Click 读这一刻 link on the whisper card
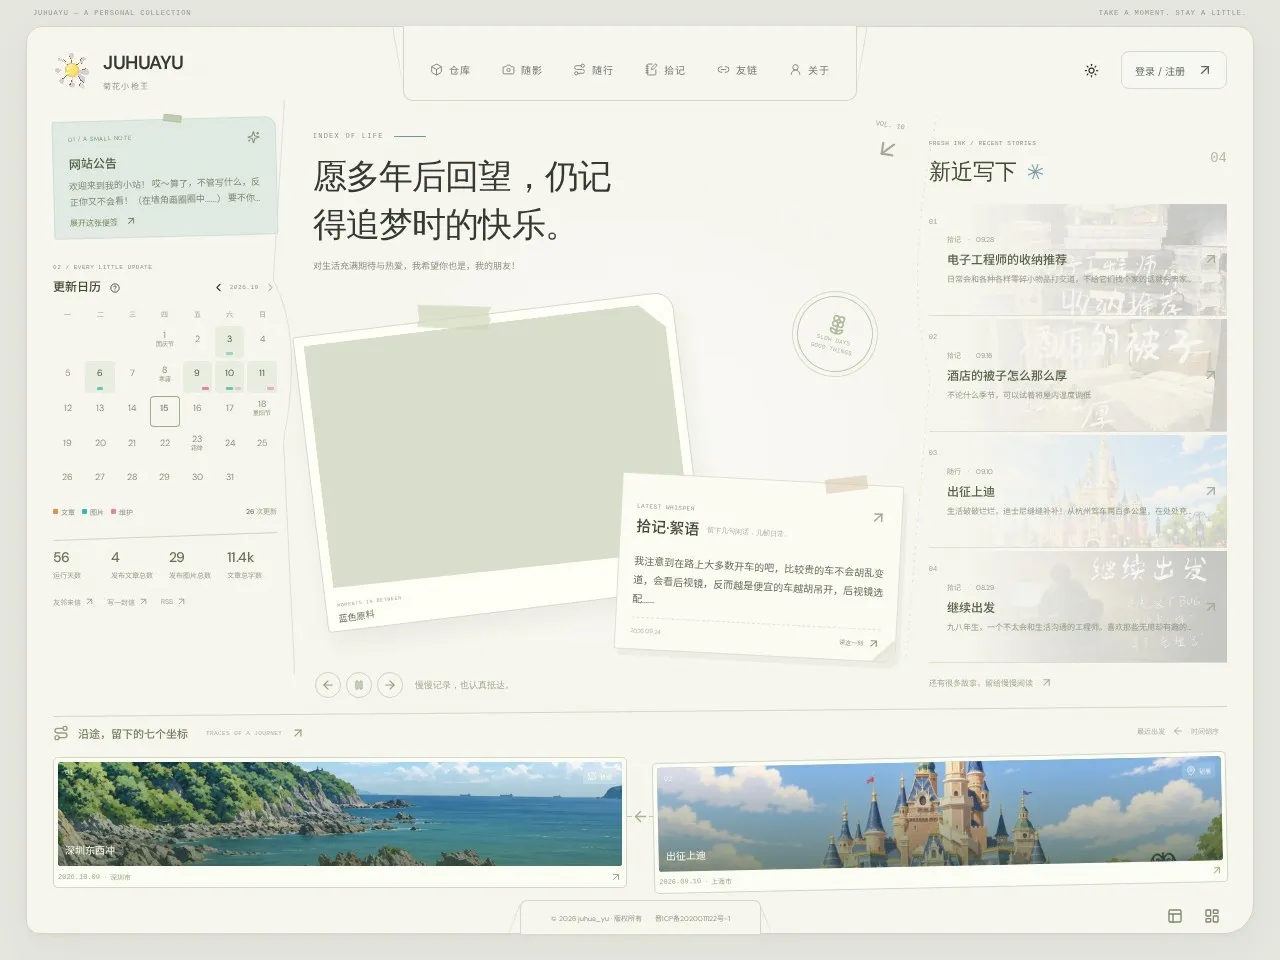This screenshot has width=1280, height=960. click(858, 643)
